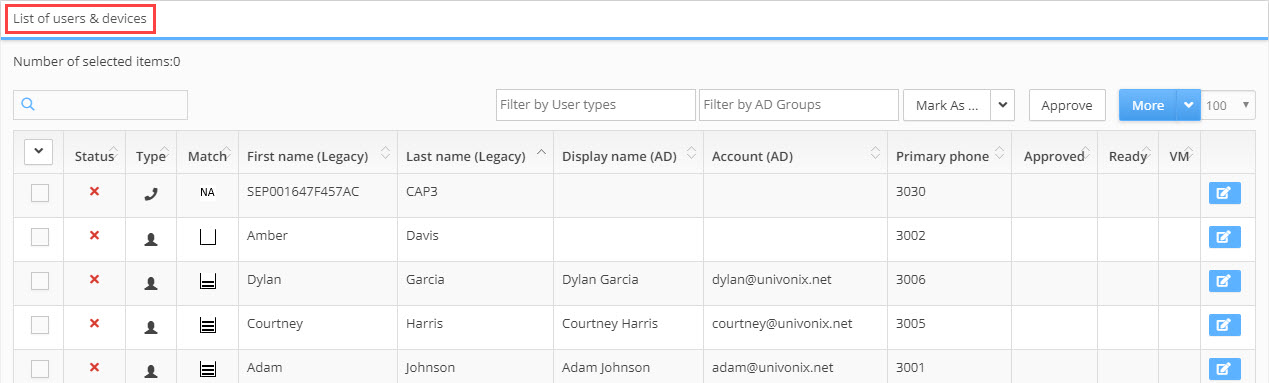Viewport: 1269px width, 383px height.
Task: Click the blue More button
Action: point(1148,105)
